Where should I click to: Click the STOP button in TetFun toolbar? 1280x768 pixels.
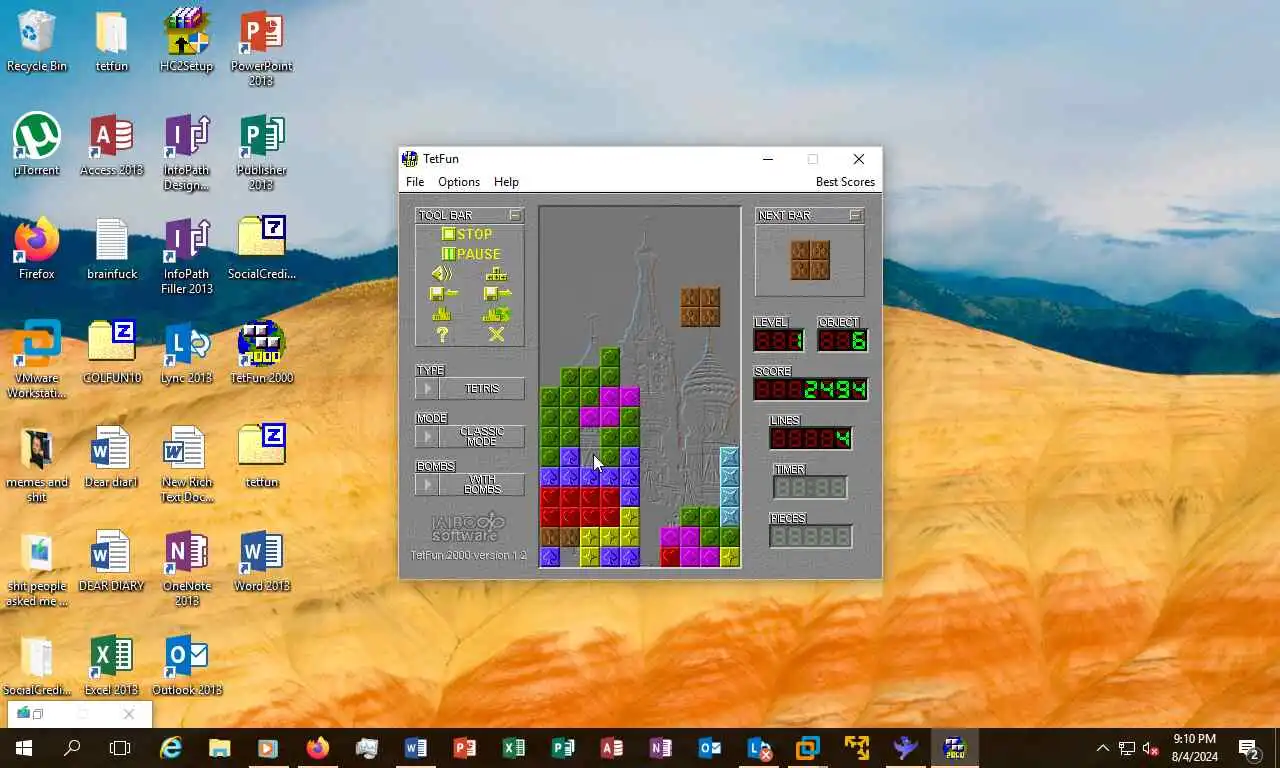coord(468,234)
